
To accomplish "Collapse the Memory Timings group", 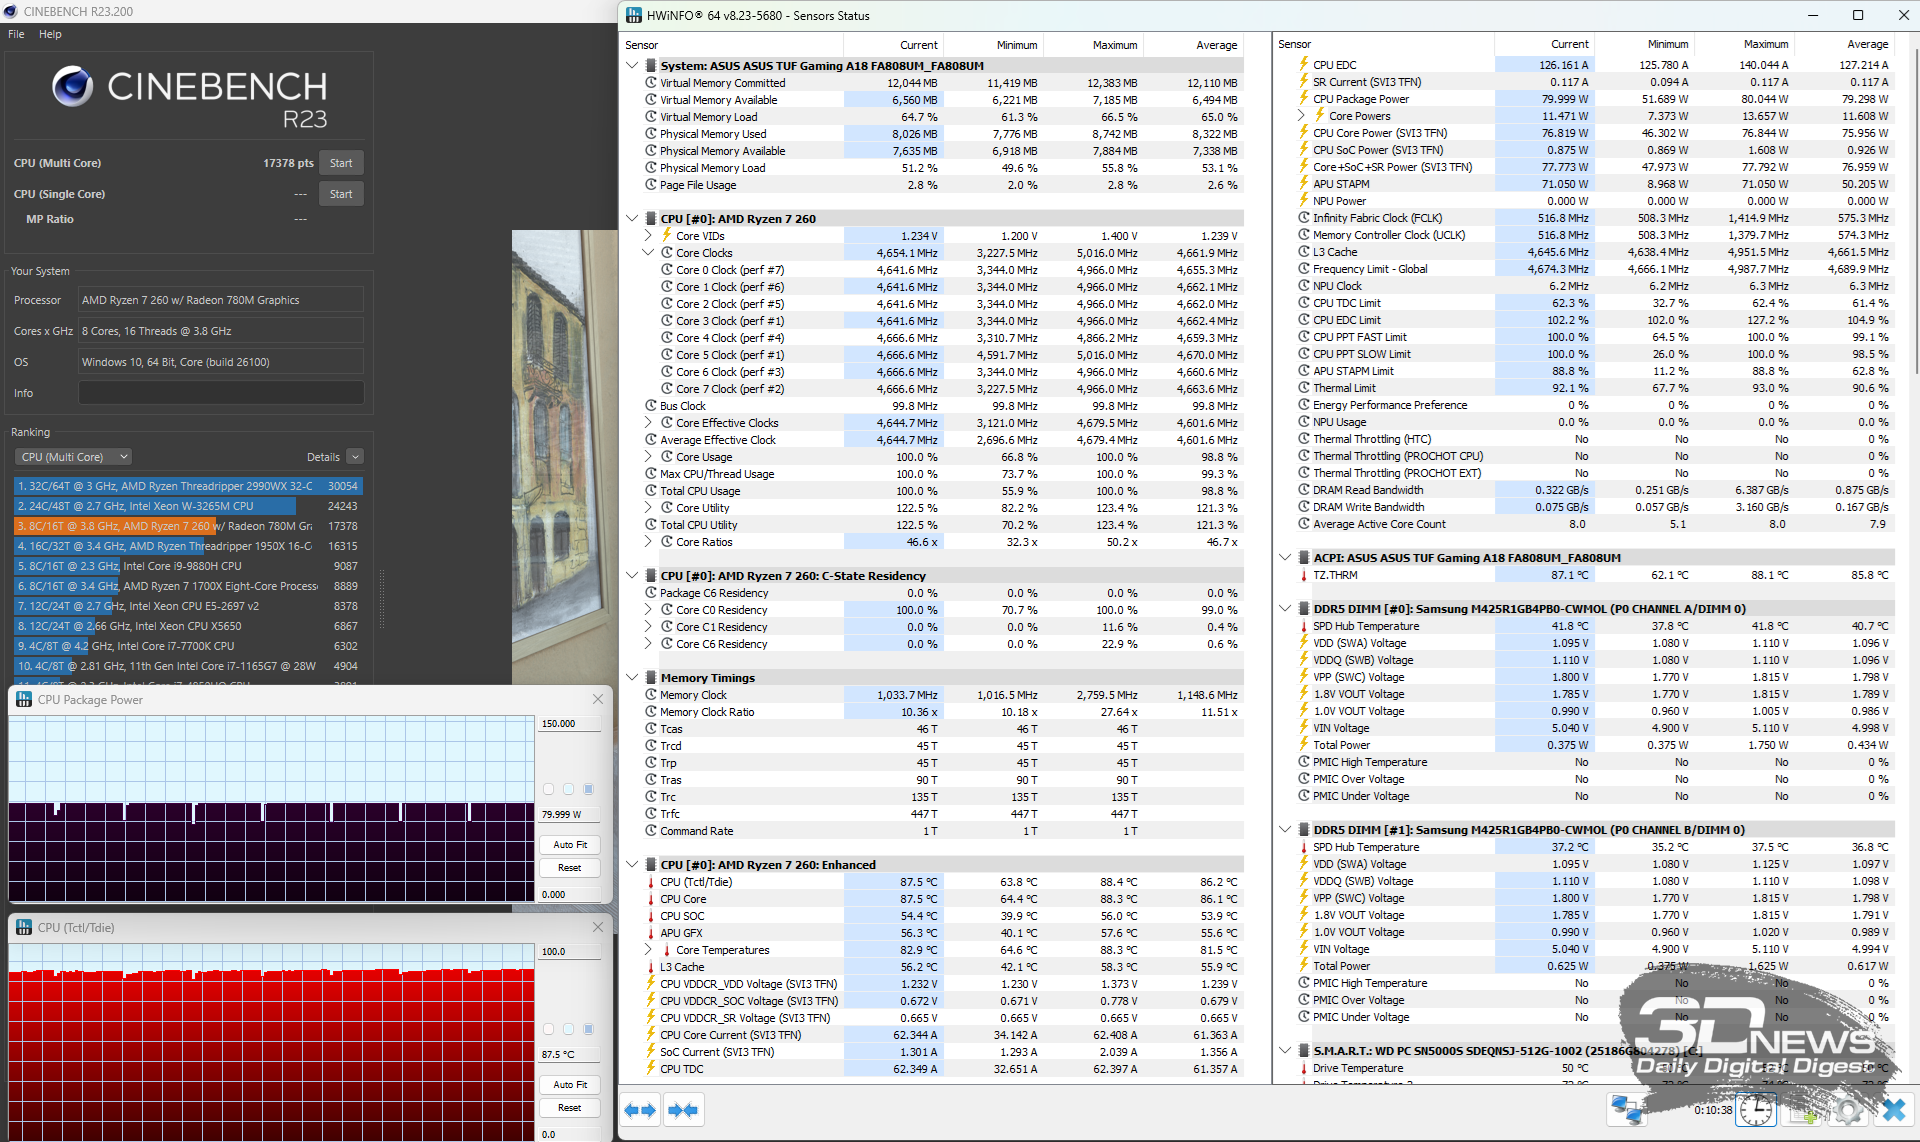I will click(x=632, y=677).
